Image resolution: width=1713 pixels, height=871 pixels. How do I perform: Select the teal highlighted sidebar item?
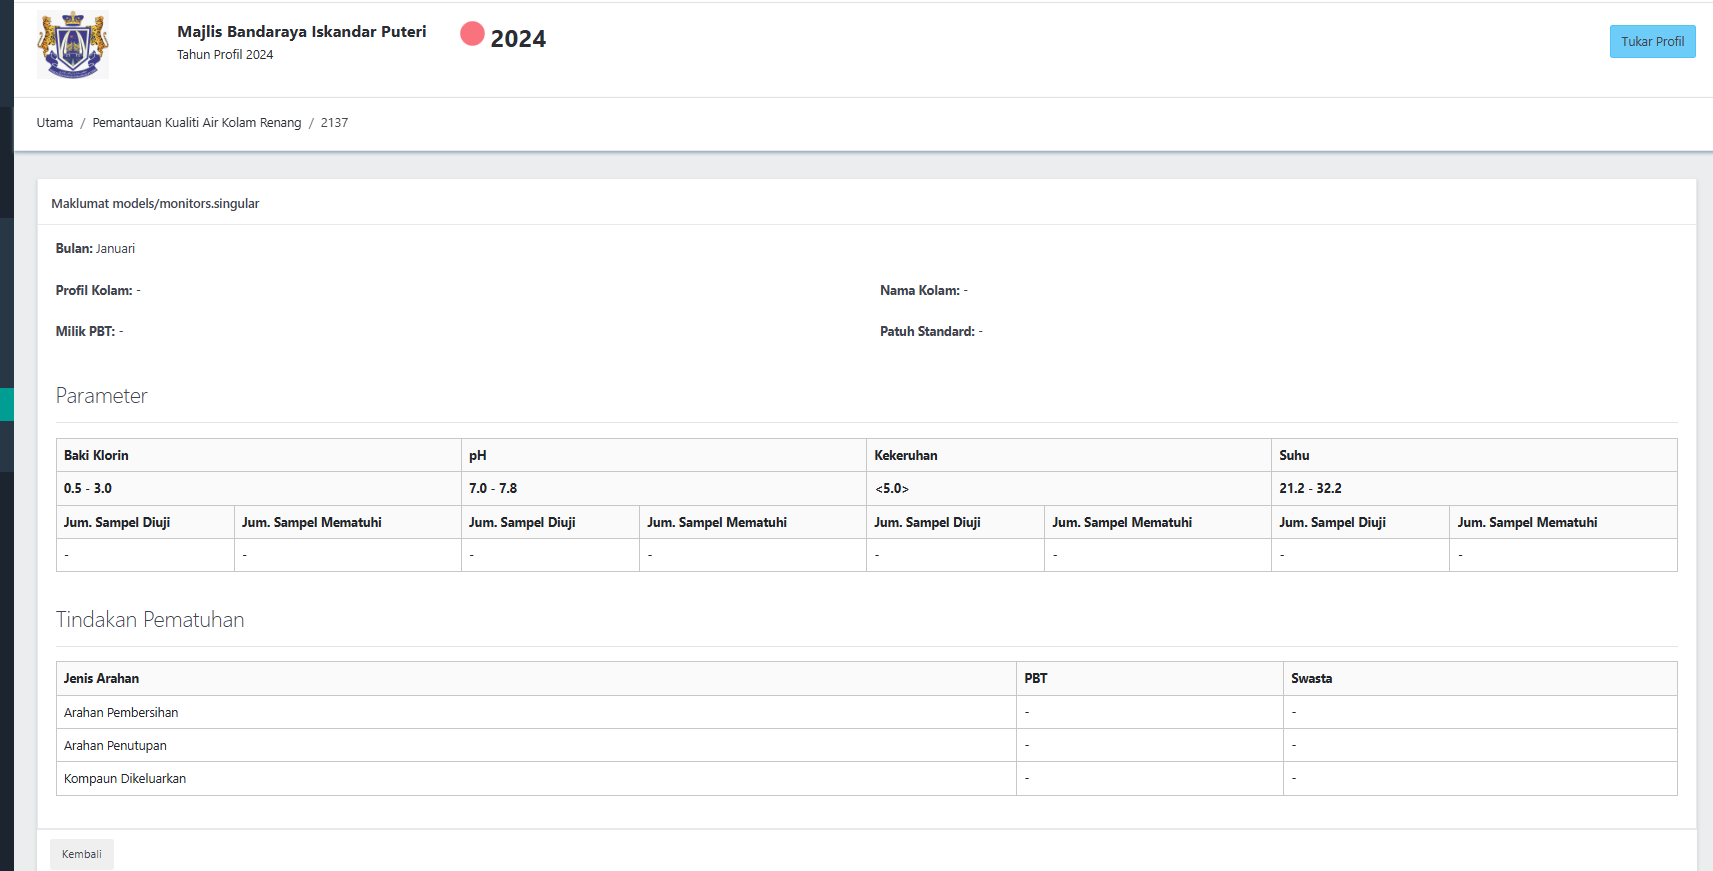[x=6, y=404]
